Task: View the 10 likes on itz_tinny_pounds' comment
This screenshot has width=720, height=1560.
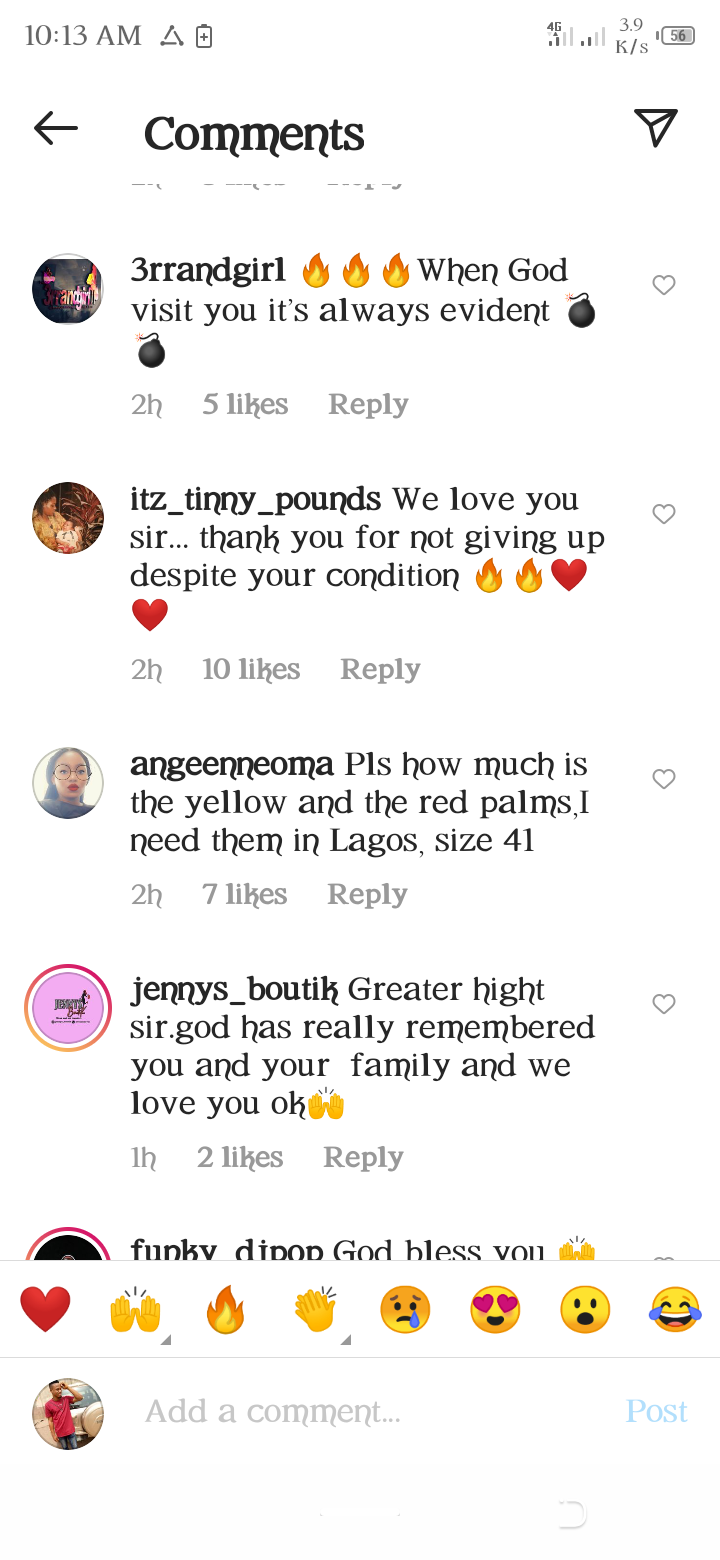Action: tap(251, 669)
